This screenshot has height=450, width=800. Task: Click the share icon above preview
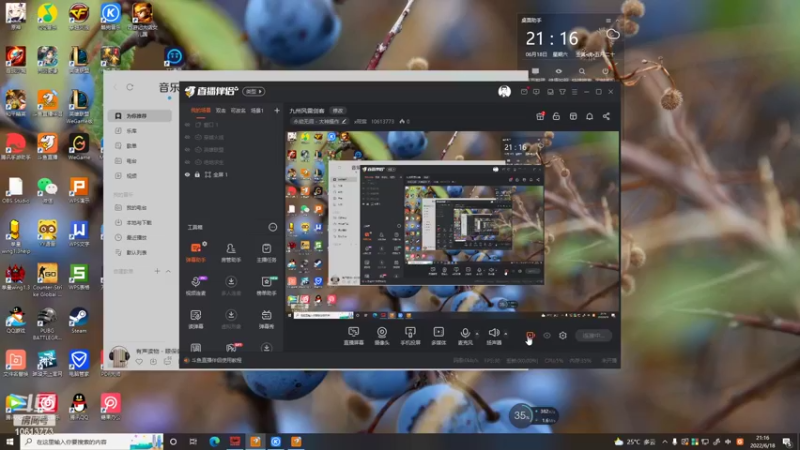pos(606,116)
